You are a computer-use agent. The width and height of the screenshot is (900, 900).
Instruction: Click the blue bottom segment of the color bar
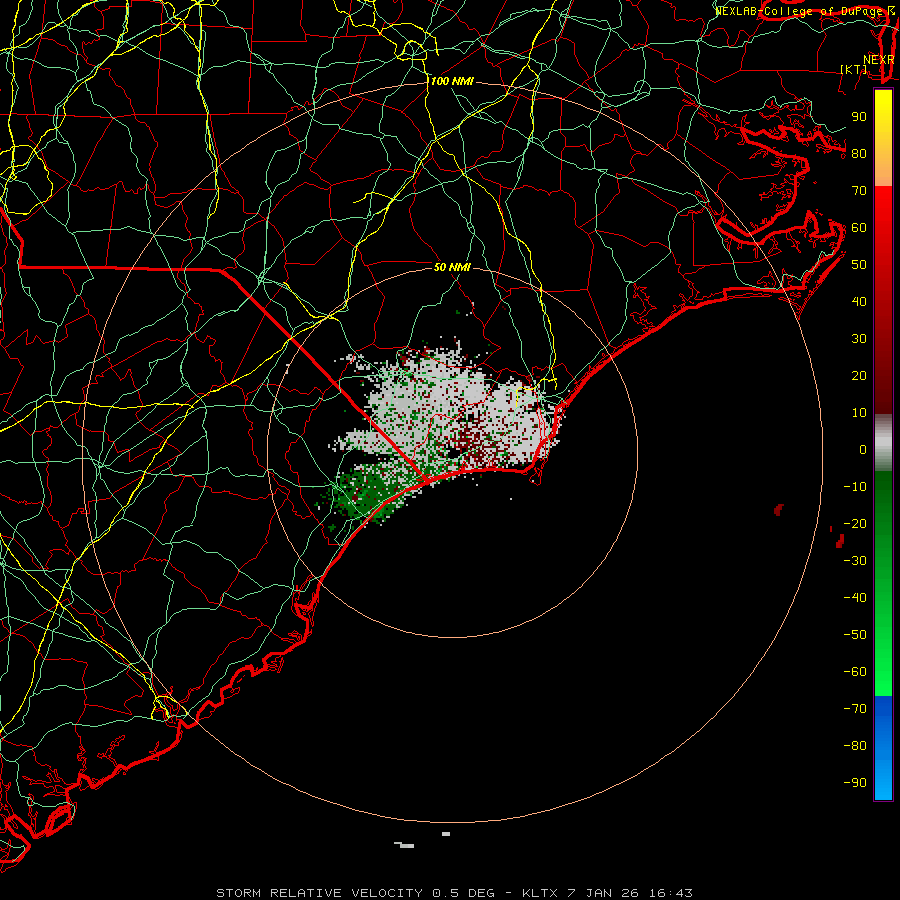point(883,748)
